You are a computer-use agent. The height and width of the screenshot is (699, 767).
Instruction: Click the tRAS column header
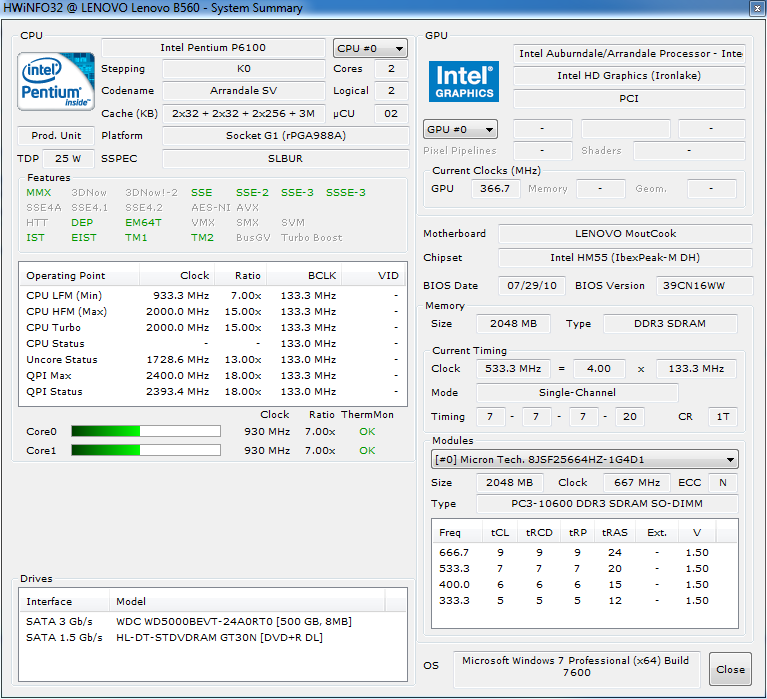[x=615, y=532]
